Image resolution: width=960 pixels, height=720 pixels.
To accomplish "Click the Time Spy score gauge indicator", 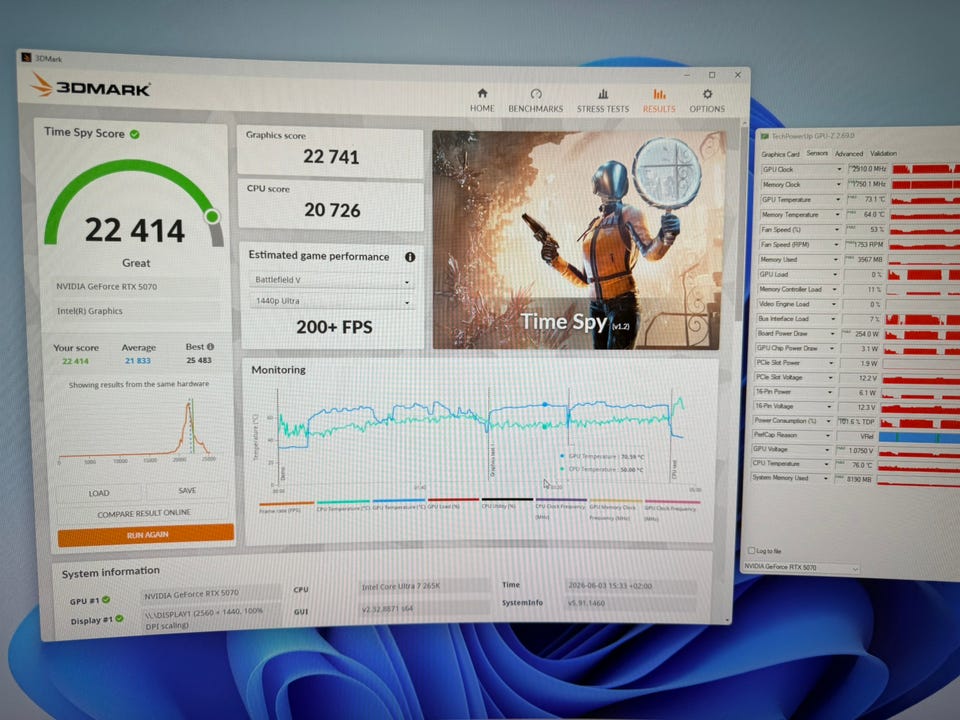I will pos(212,216).
